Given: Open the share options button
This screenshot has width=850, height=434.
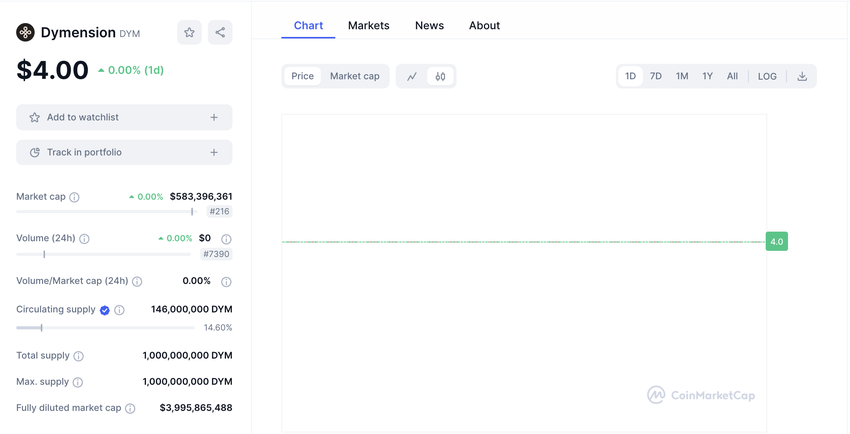Looking at the screenshot, I should point(220,33).
